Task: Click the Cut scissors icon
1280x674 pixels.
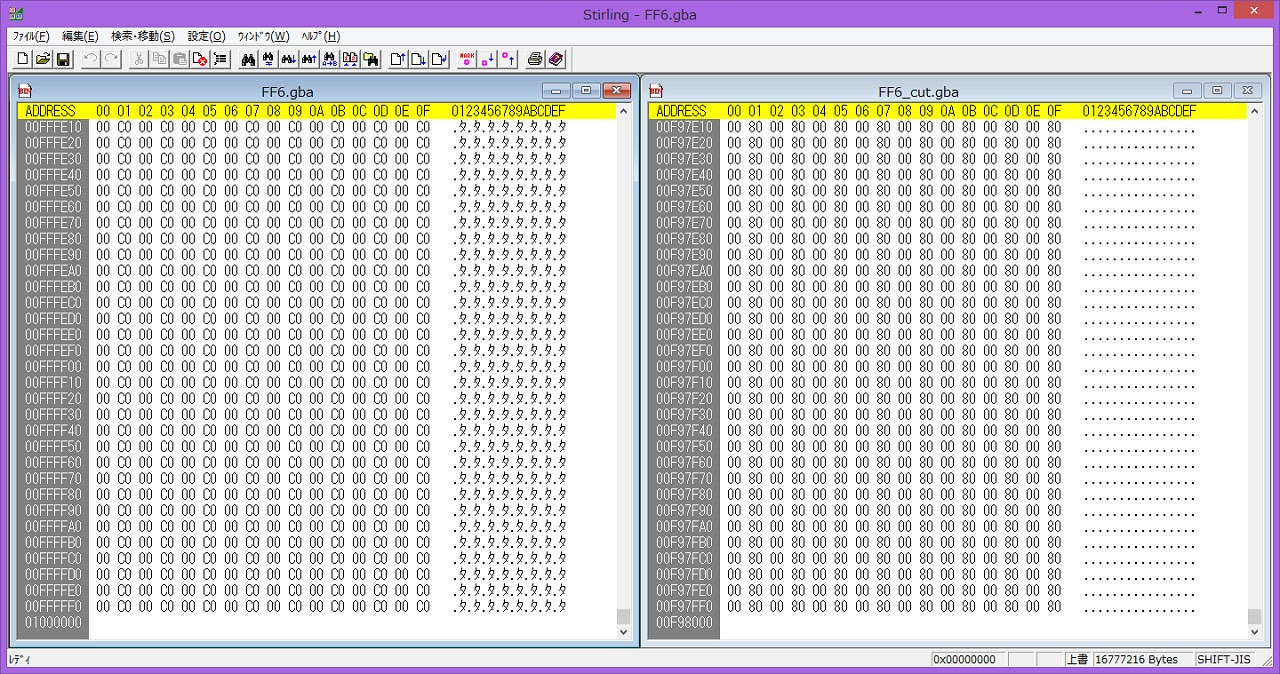Action: (x=139, y=59)
